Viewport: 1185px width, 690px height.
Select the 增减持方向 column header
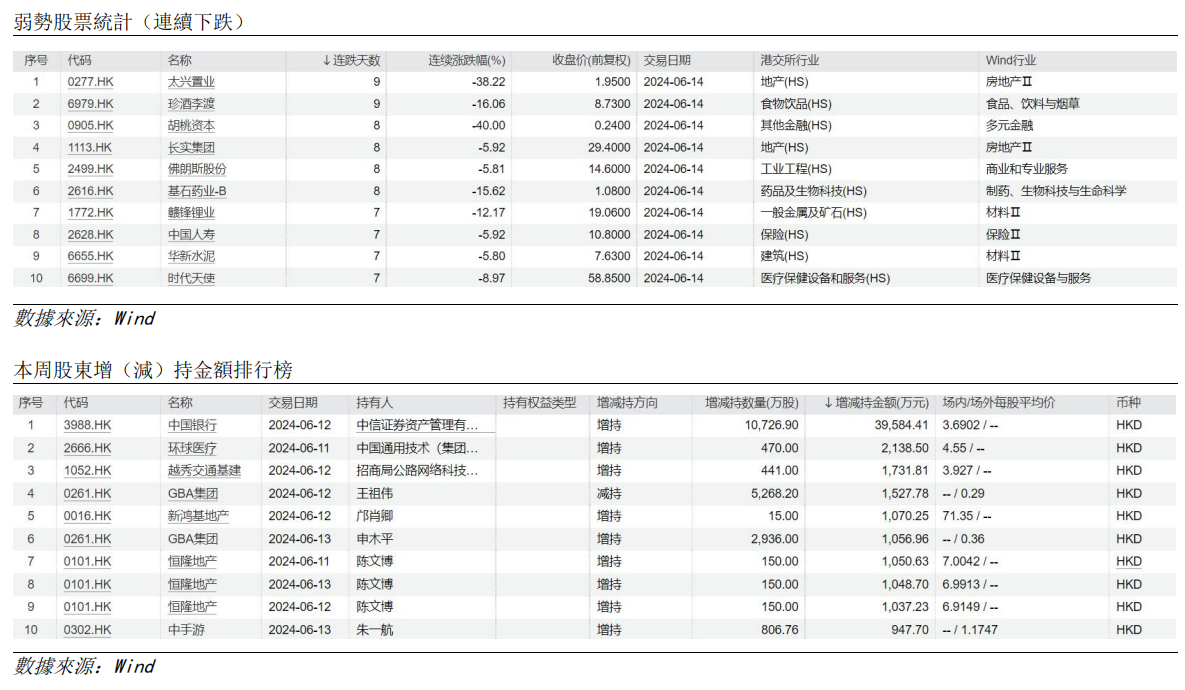point(627,403)
